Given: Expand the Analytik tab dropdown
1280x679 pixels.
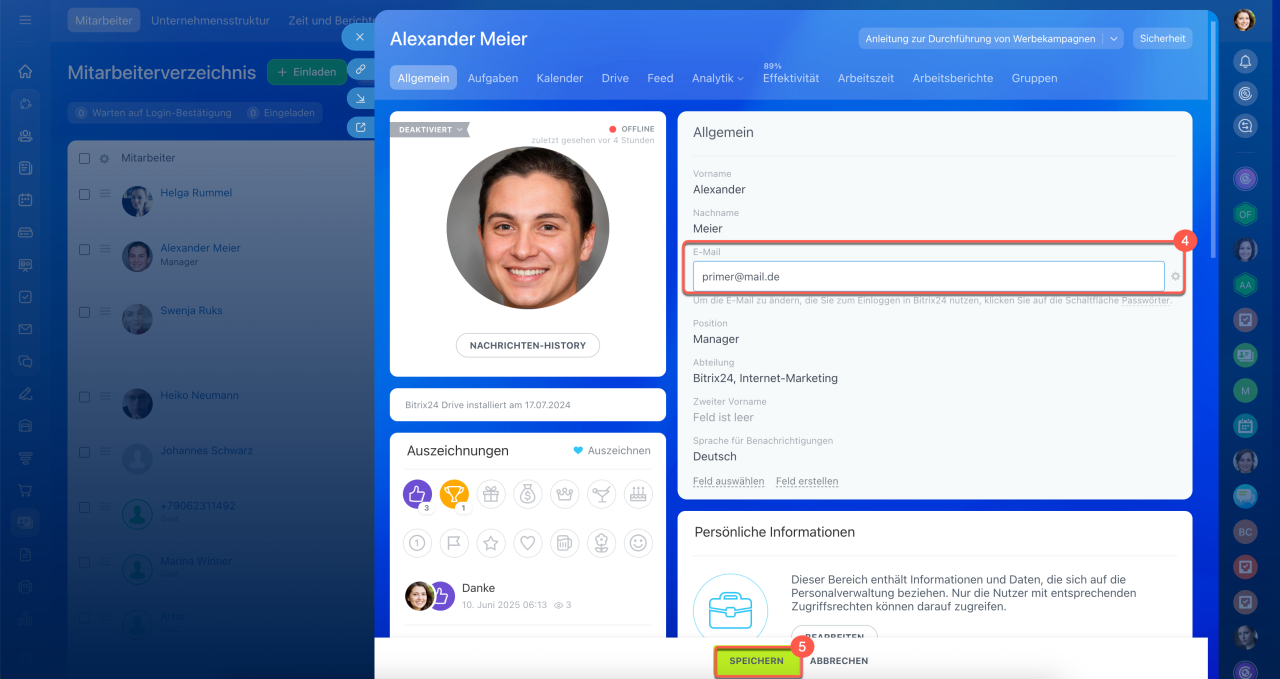Looking at the screenshot, I should coord(717,78).
